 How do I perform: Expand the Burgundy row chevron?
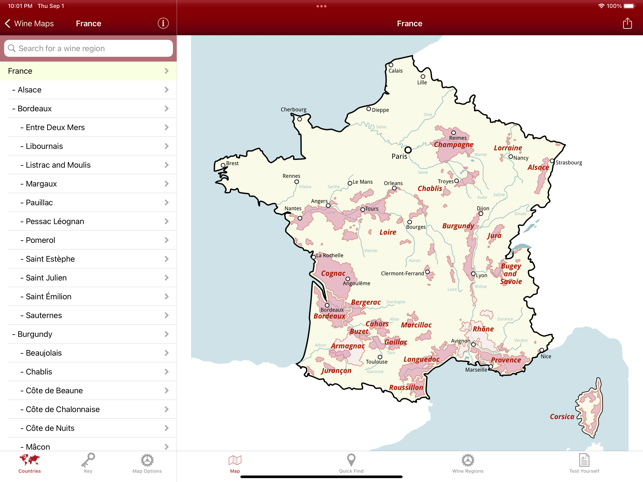[x=166, y=334]
